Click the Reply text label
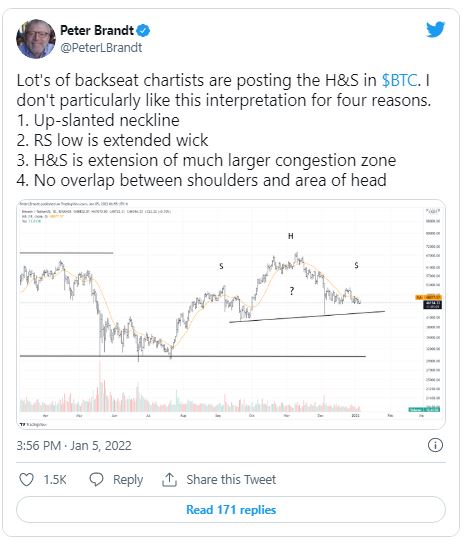 tap(128, 480)
